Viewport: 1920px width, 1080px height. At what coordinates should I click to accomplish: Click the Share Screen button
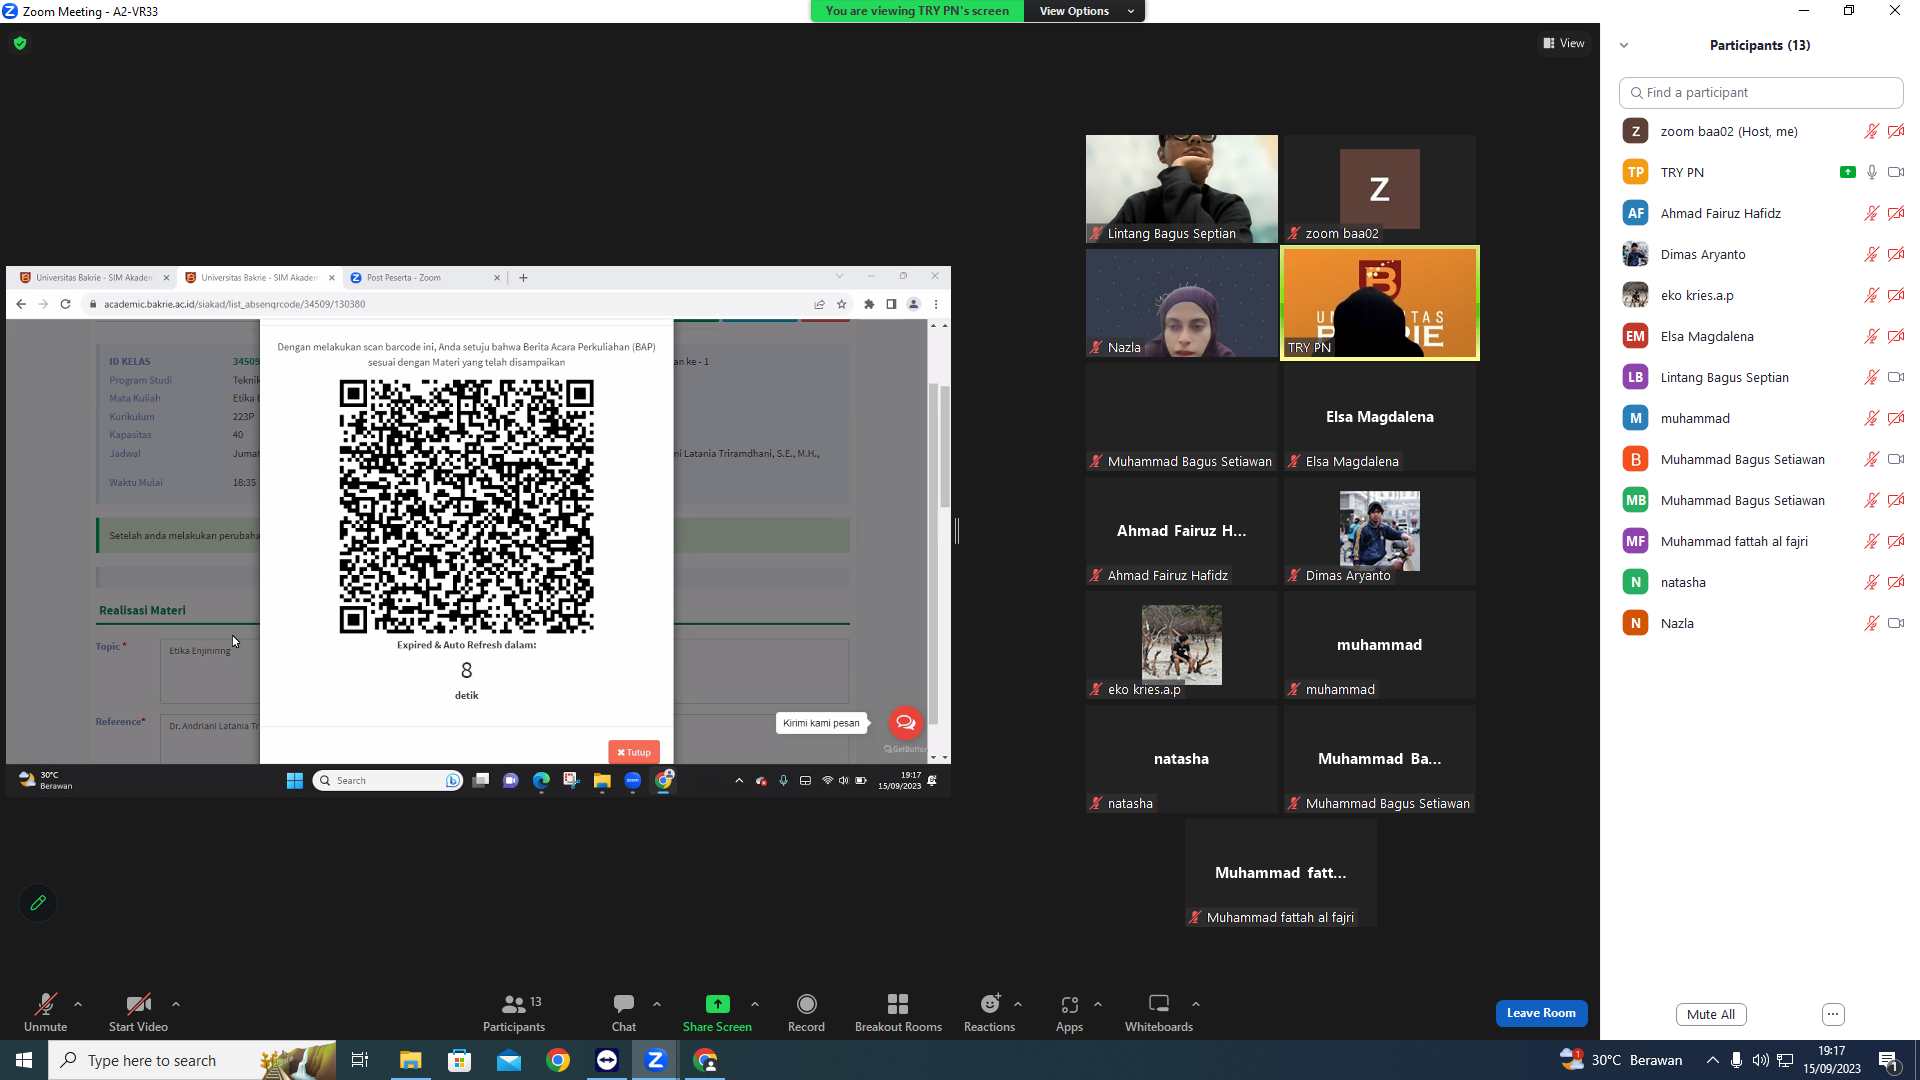(717, 1012)
